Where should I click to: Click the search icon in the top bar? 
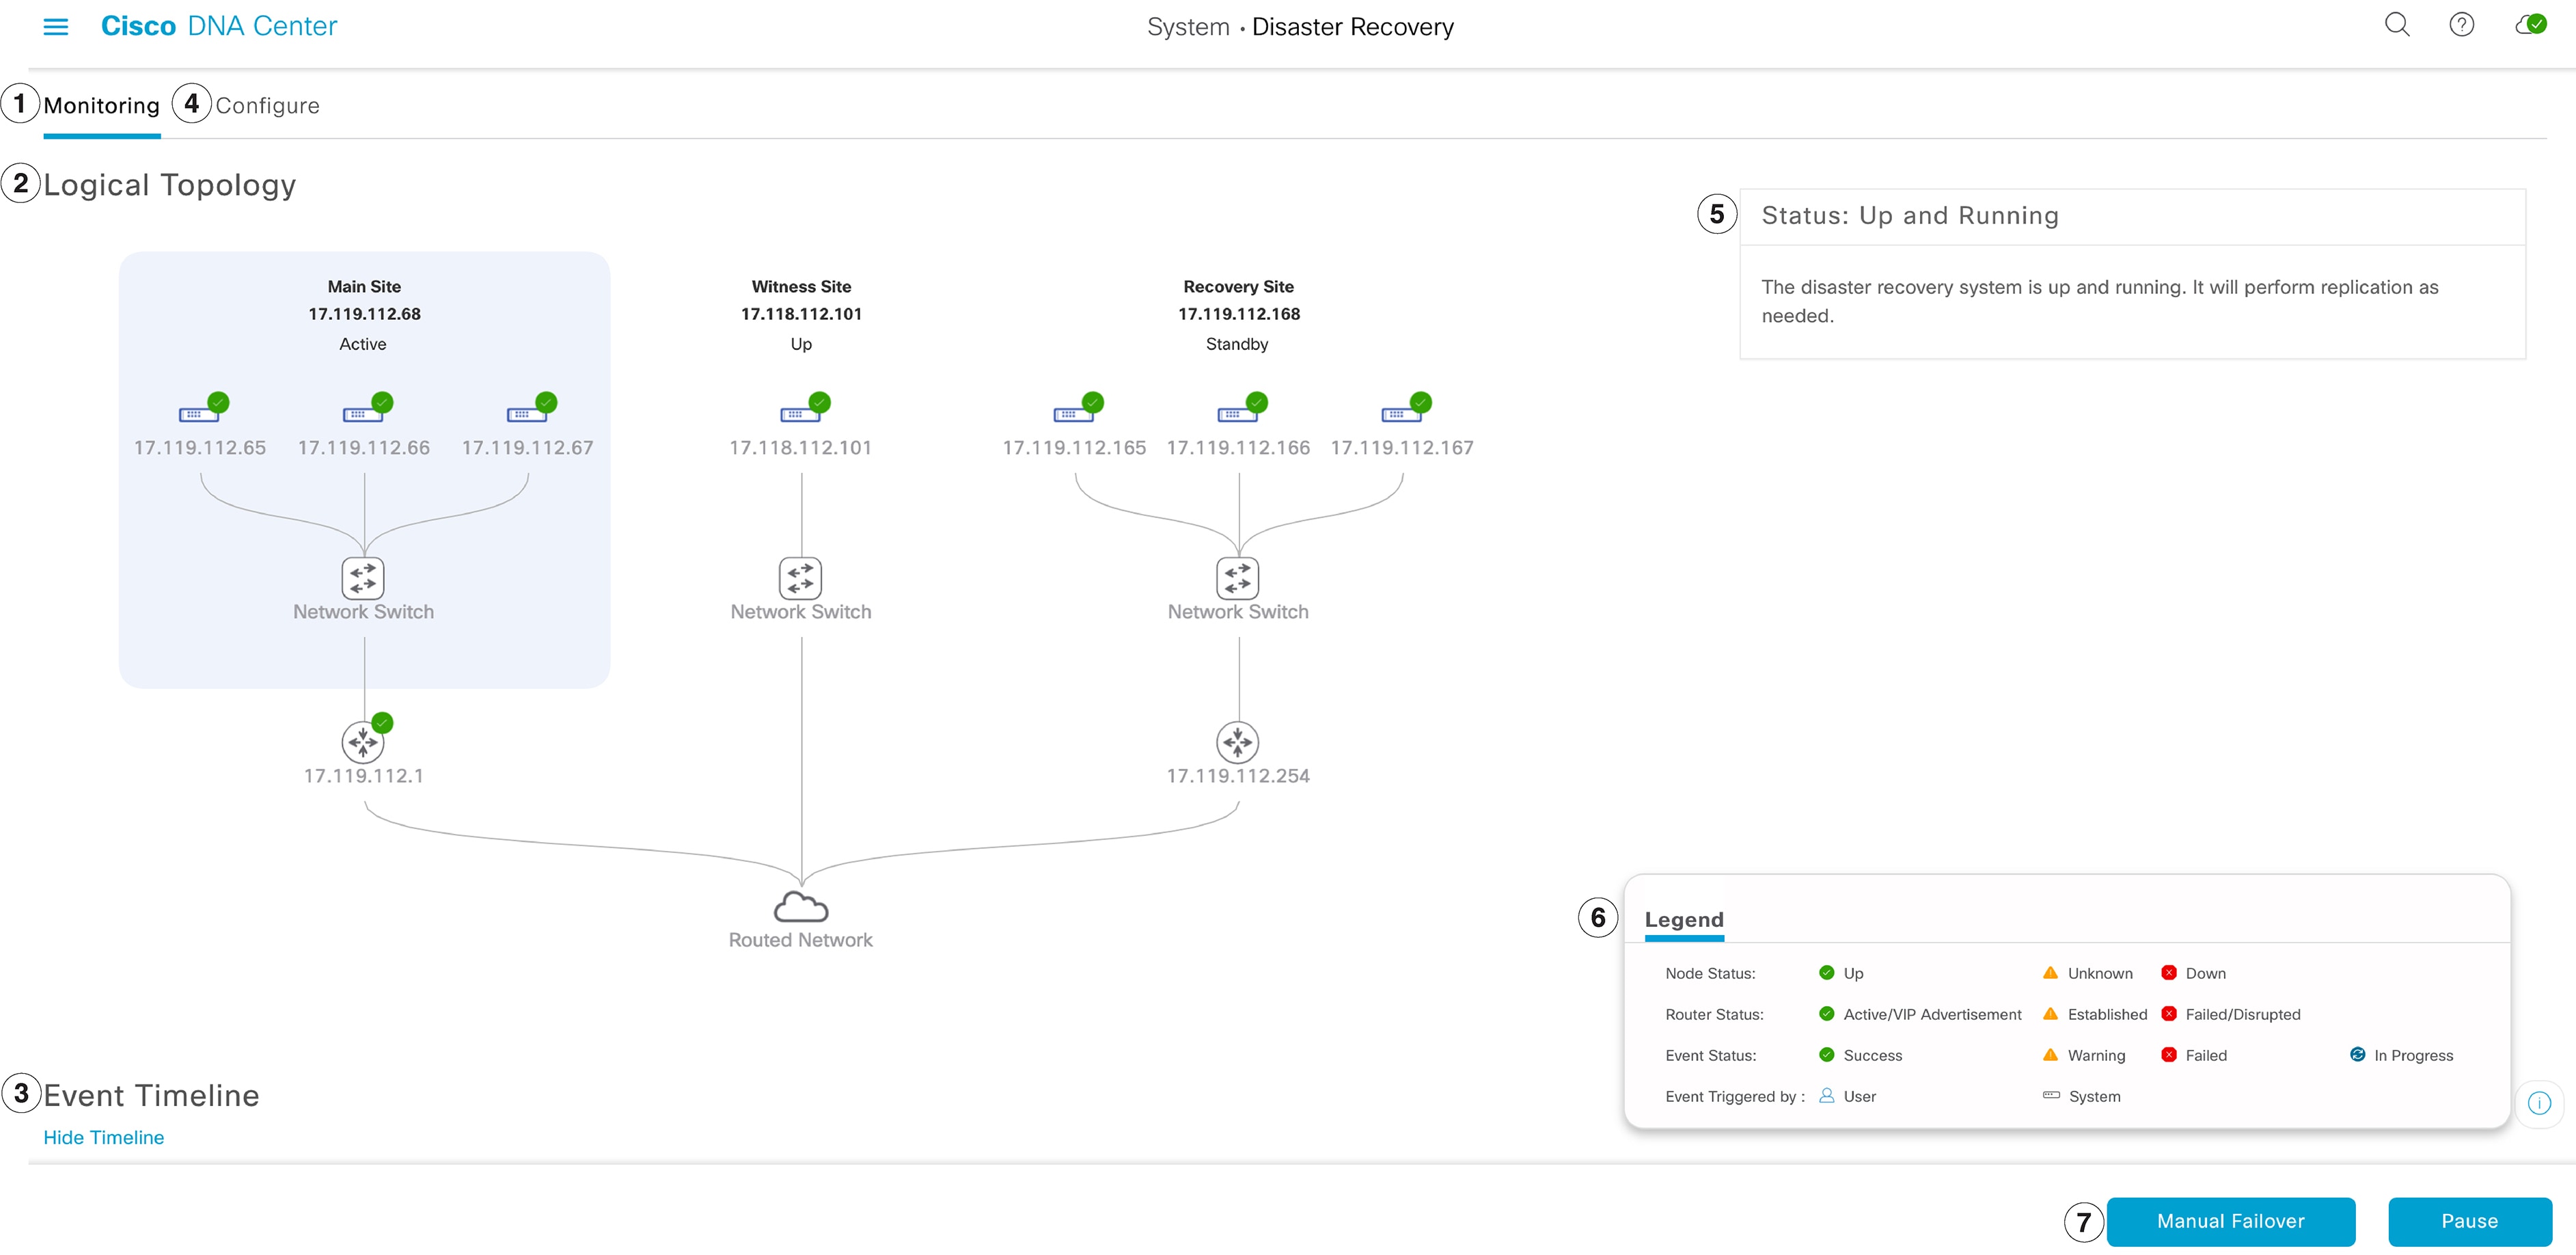(x=2396, y=25)
